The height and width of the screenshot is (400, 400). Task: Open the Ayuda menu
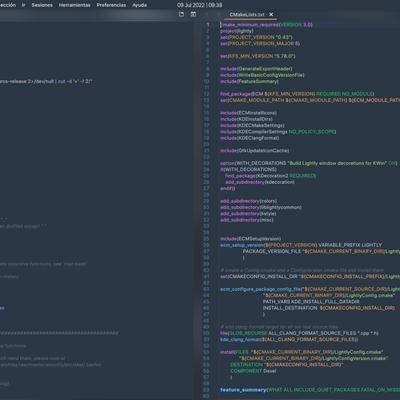139,5
